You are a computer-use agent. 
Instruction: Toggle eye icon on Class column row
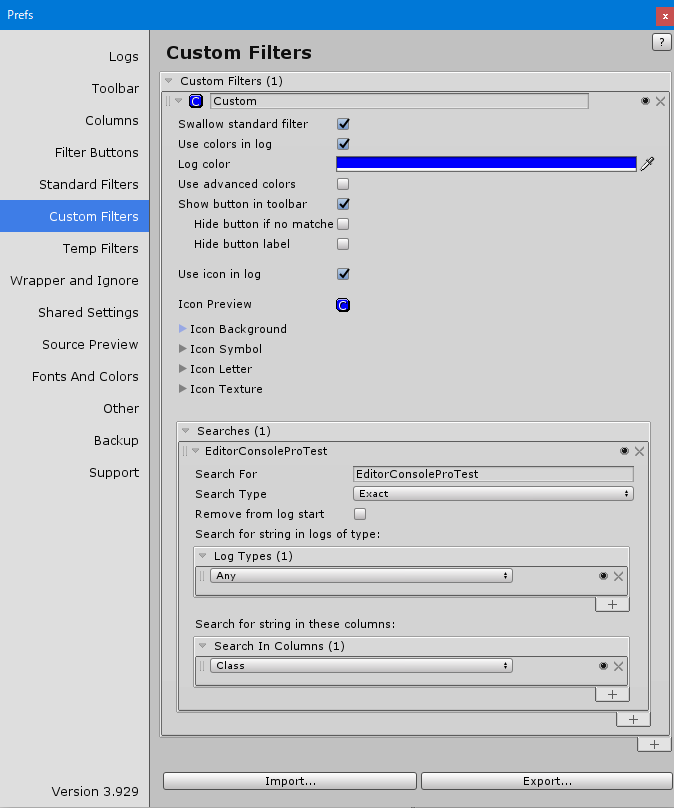pyautogui.click(x=603, y=666)
